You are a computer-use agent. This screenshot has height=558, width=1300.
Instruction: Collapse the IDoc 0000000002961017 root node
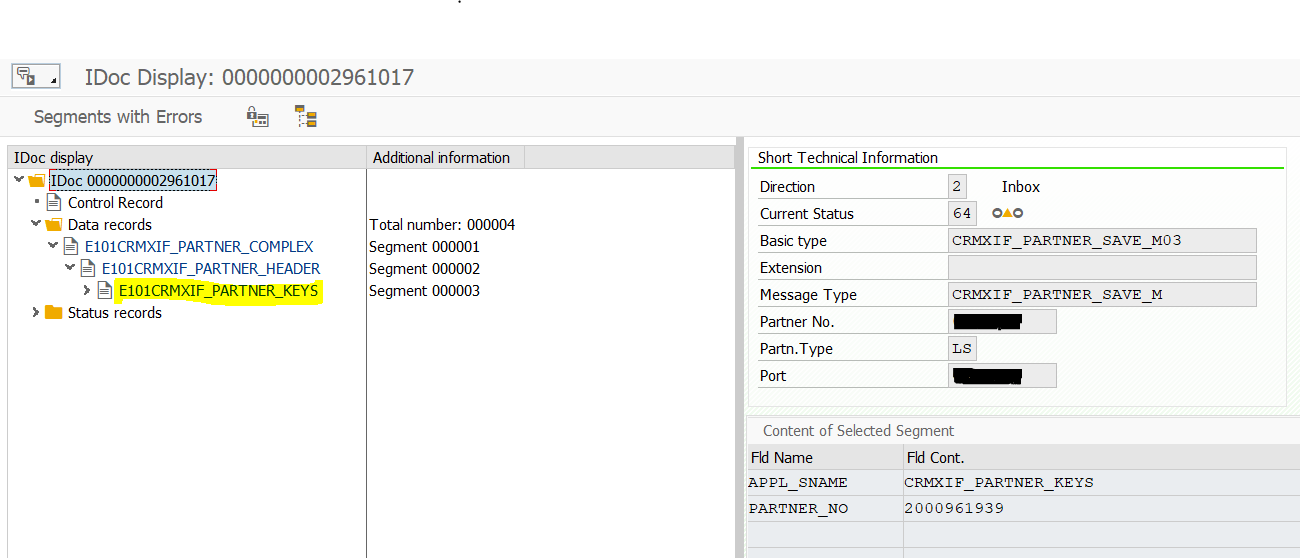[19, 181]
